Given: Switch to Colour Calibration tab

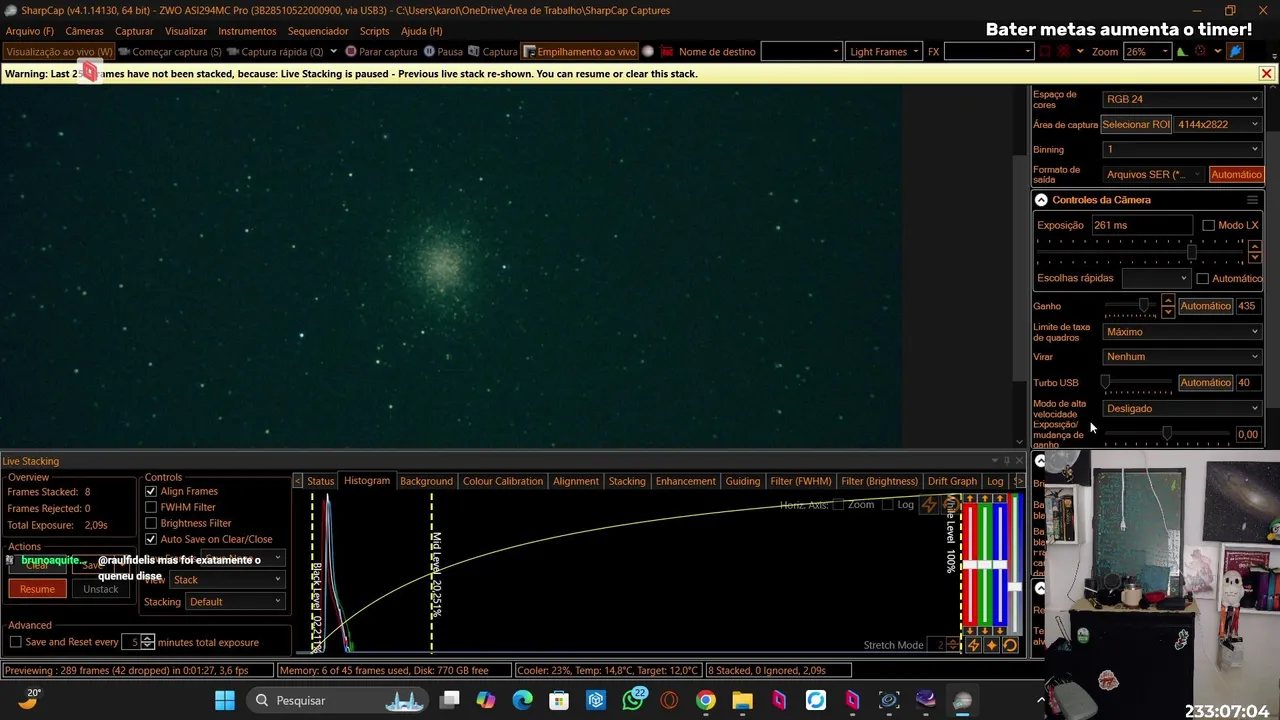Looking at the screenshot, I should click(503, 481).
